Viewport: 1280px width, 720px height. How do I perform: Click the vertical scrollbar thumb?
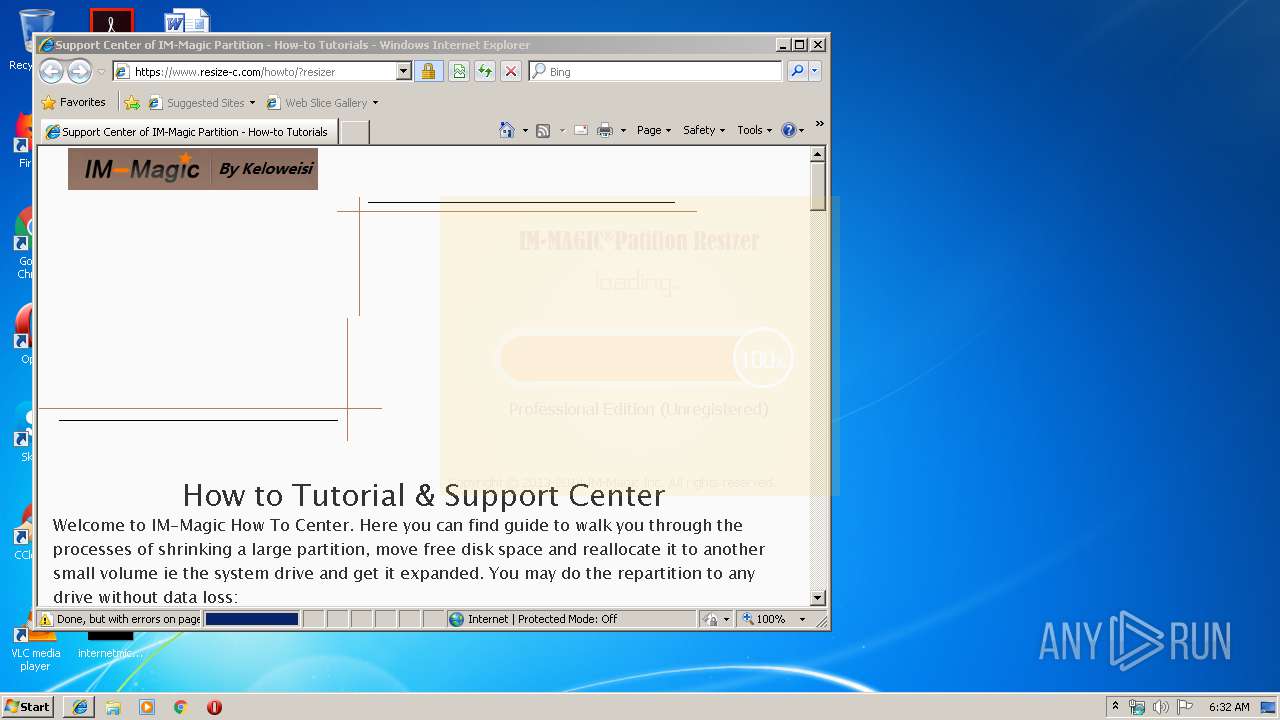pyautogui.click(x=818, y=186)
